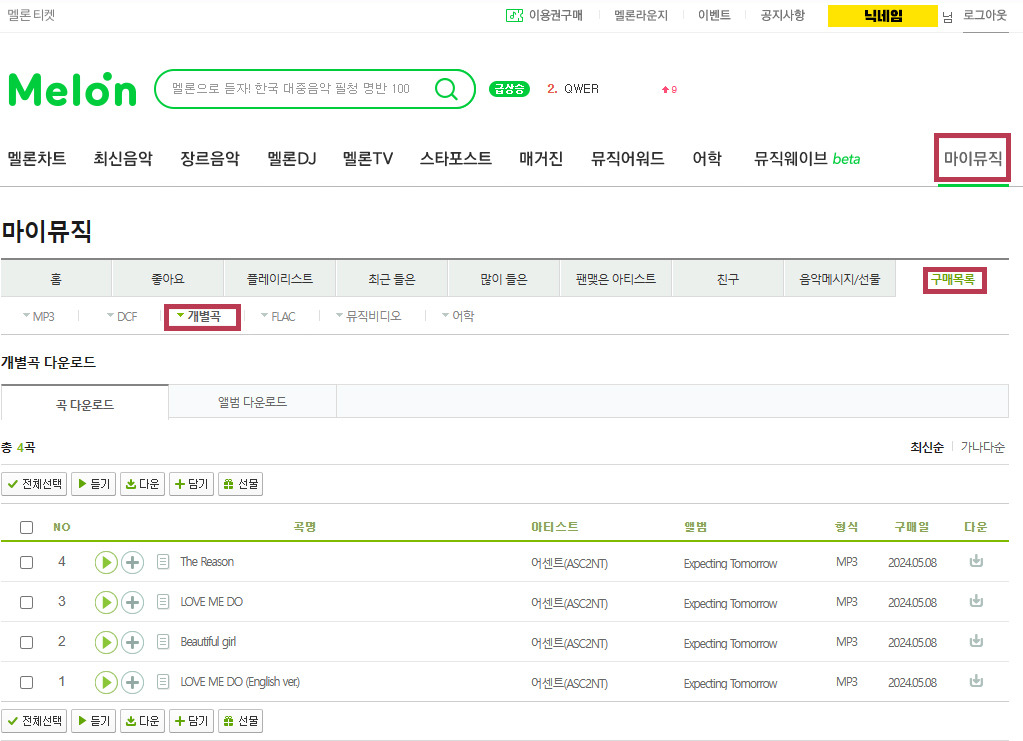Download Beautiful girl via row download icon
The image size is (1023, 741).
click(x=976, y=641)
